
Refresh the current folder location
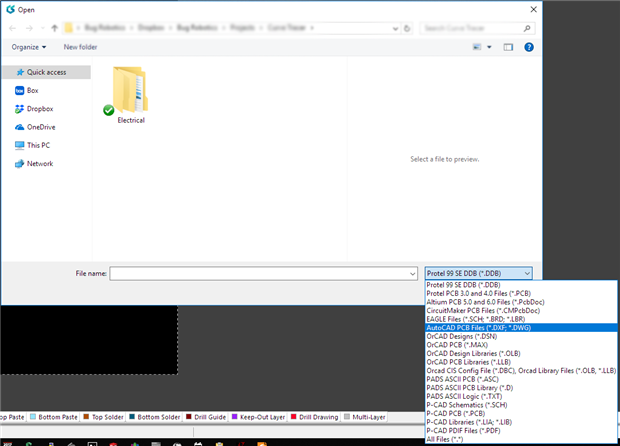point(407,28)
